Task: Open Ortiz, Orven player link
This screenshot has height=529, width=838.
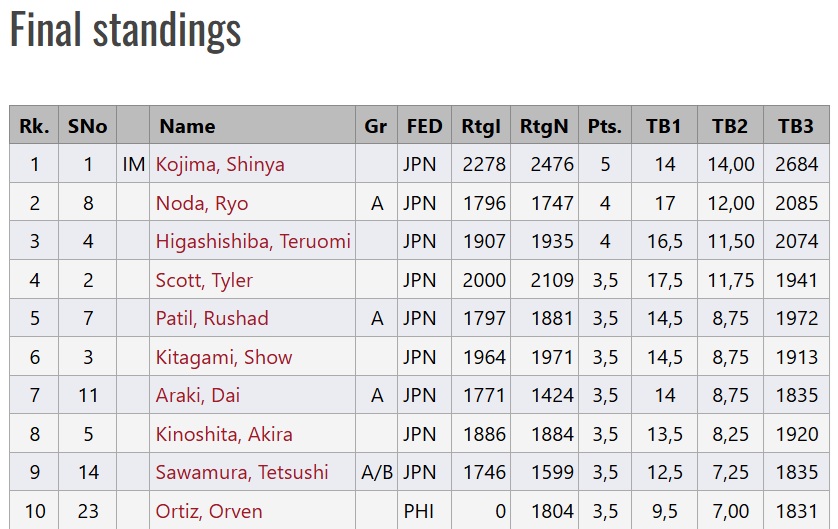Action: [x=208, y=511]
